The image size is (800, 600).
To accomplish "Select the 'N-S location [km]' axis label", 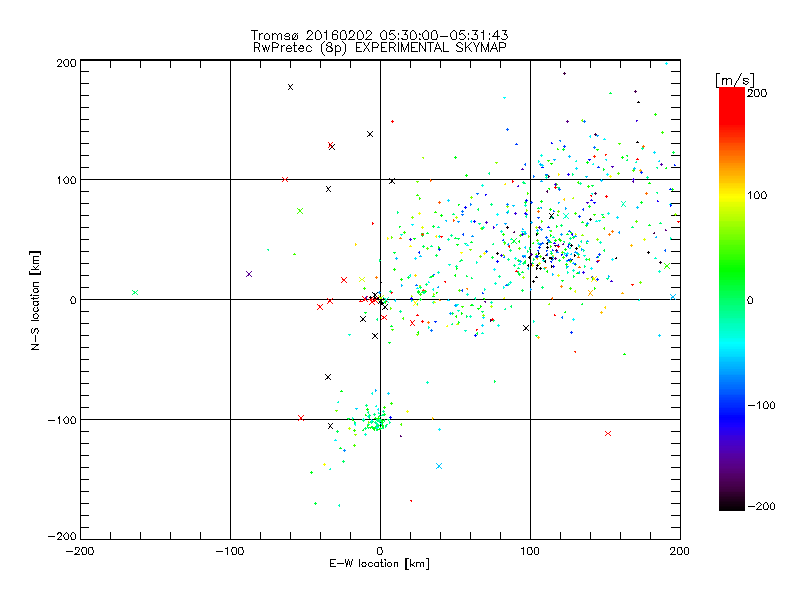I will pyautogui.click(x=35, y=300).
